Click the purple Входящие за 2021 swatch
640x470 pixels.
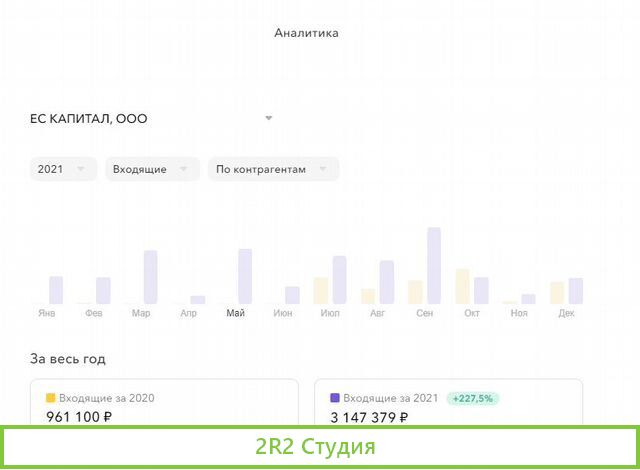pos(335,398)
